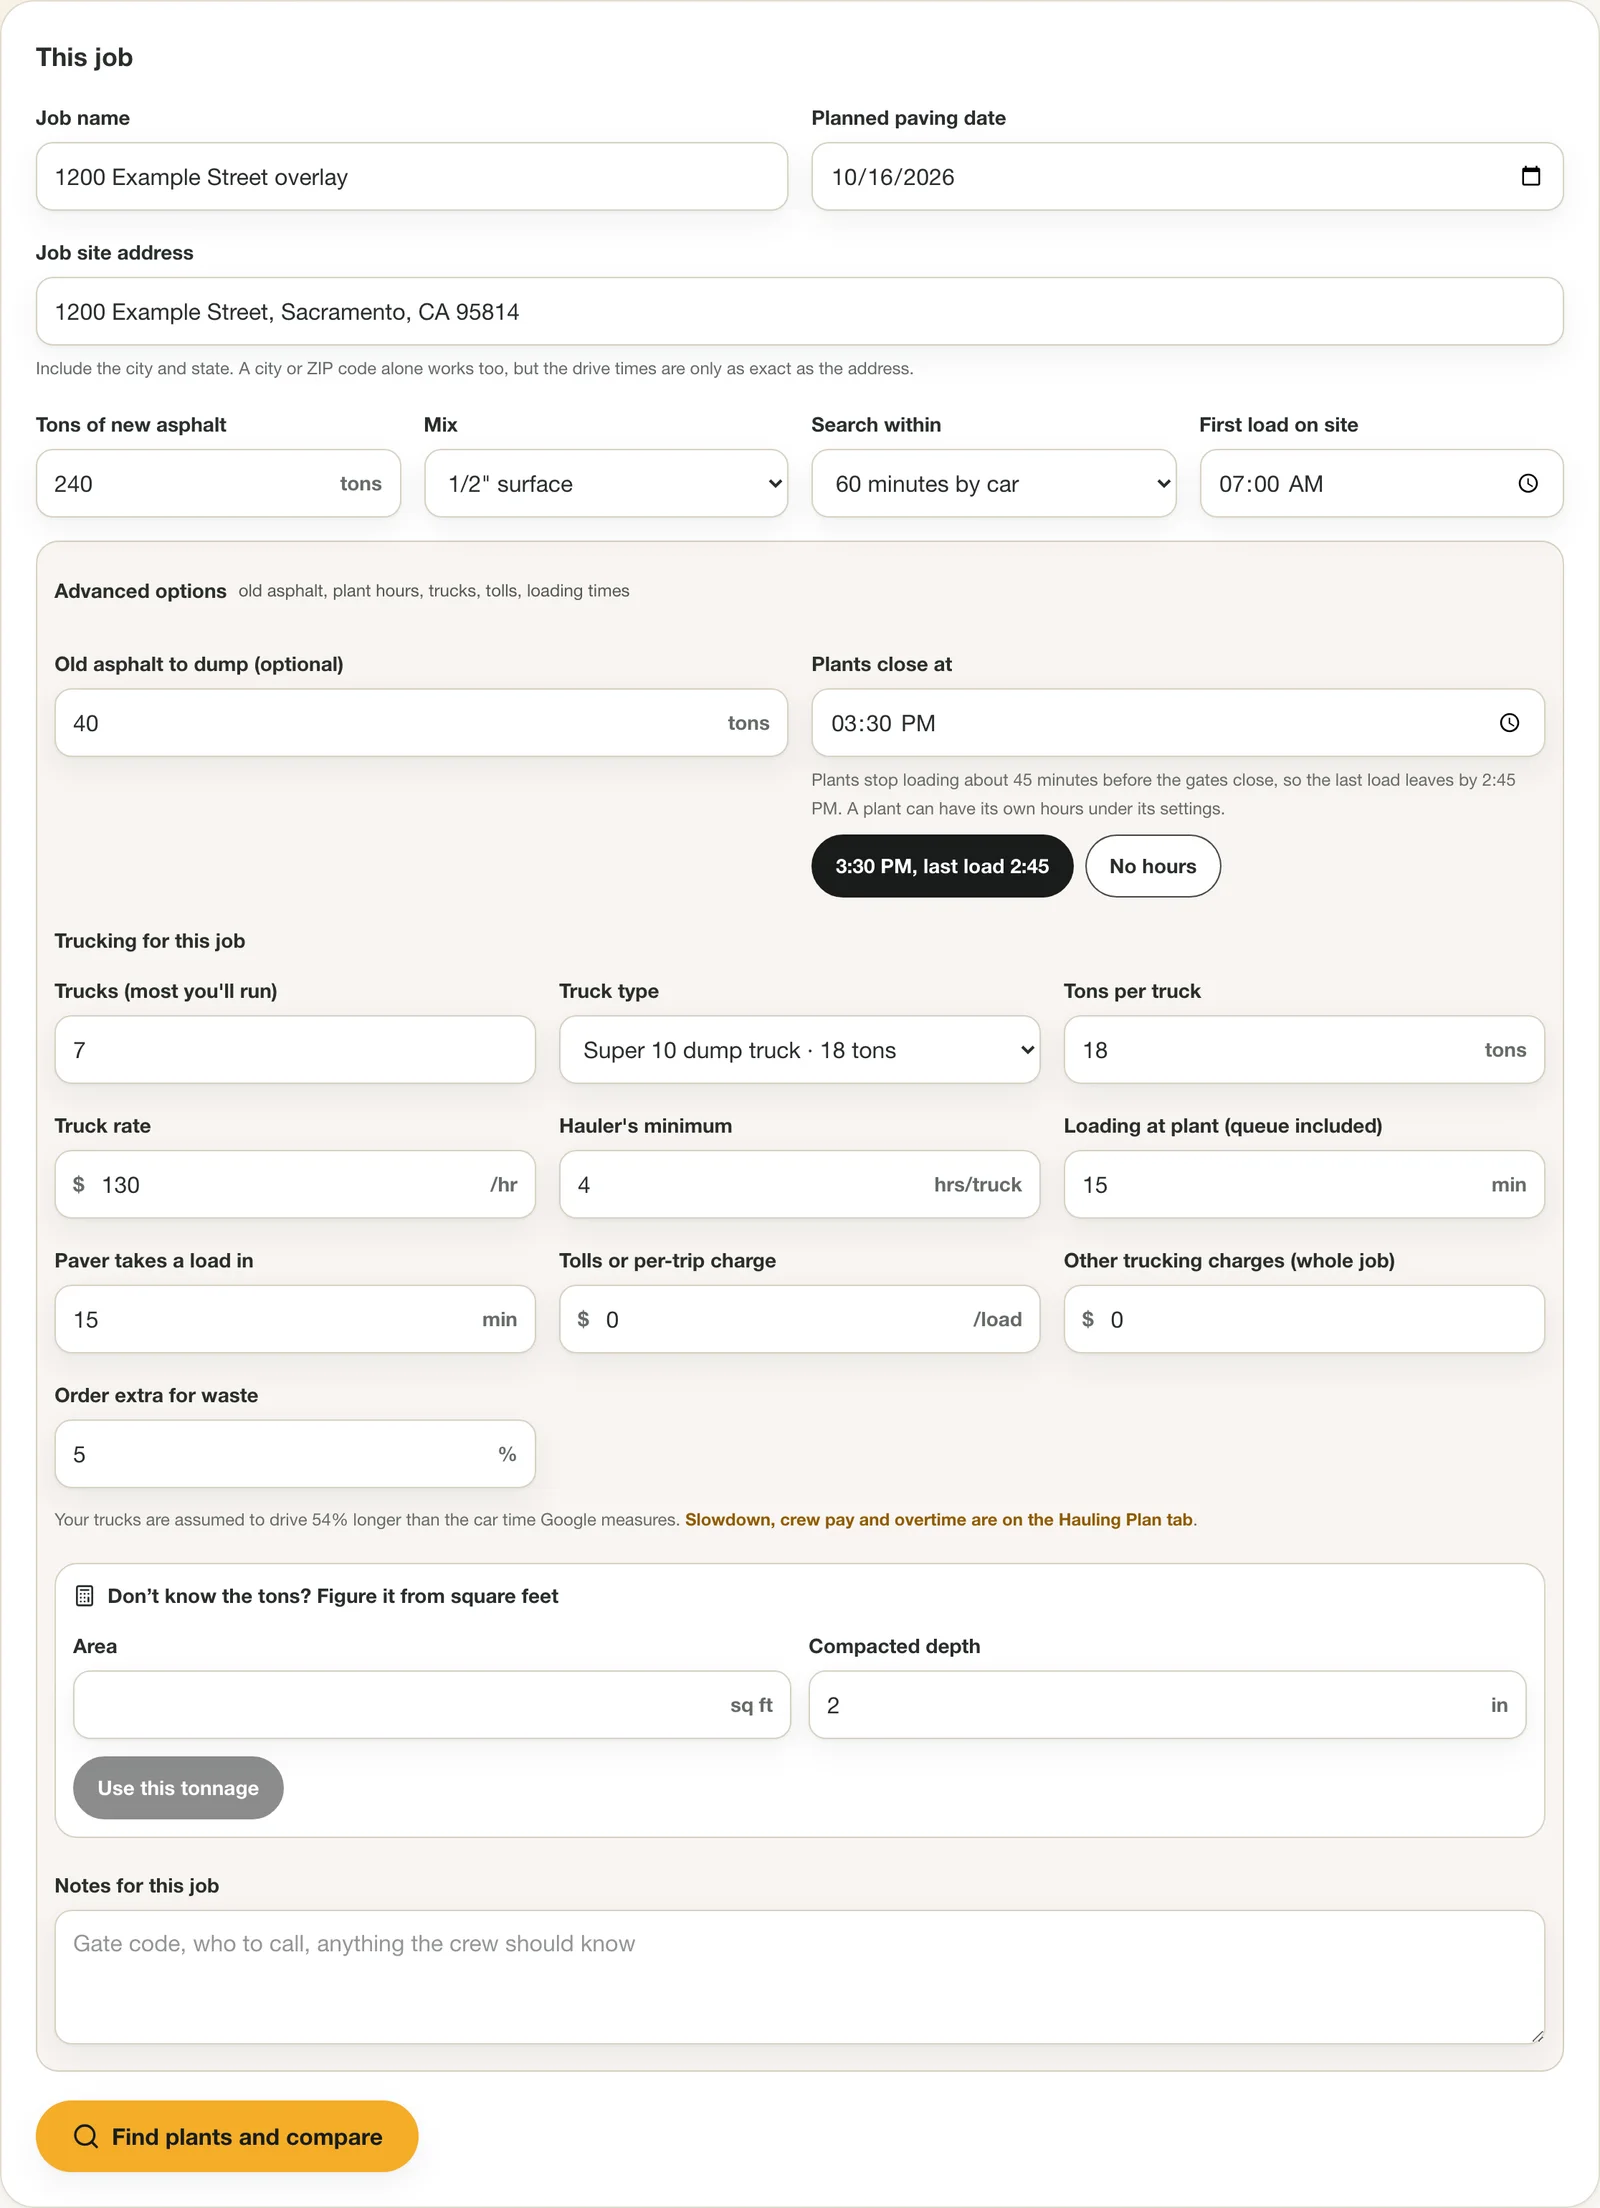
Task: Open clock picker for Plants close at
Action: click(1509, 722)
